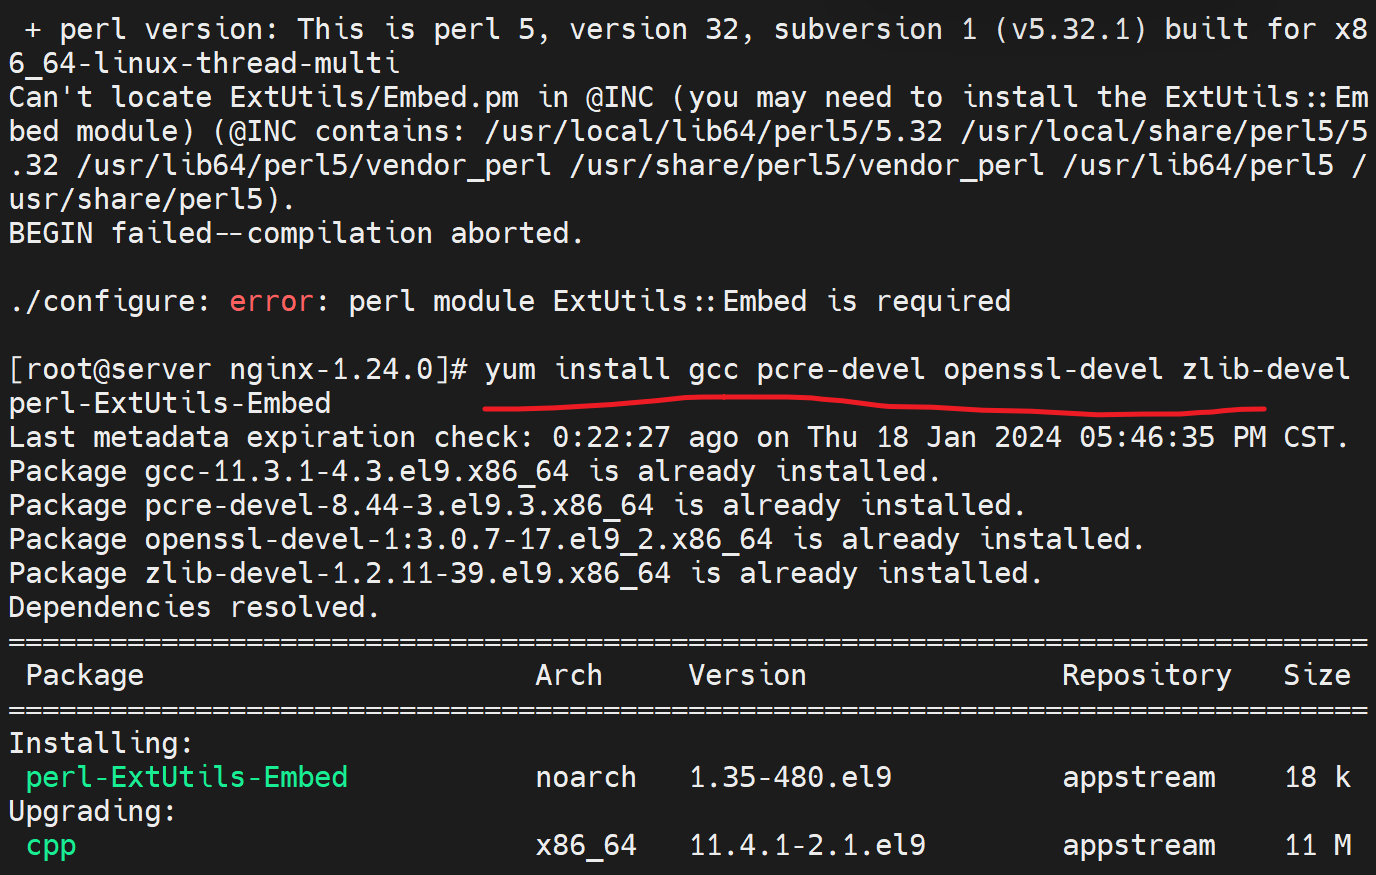Click version 1.35-480.el9 in the table
The image size is (1376, 875).
(790, 777)
